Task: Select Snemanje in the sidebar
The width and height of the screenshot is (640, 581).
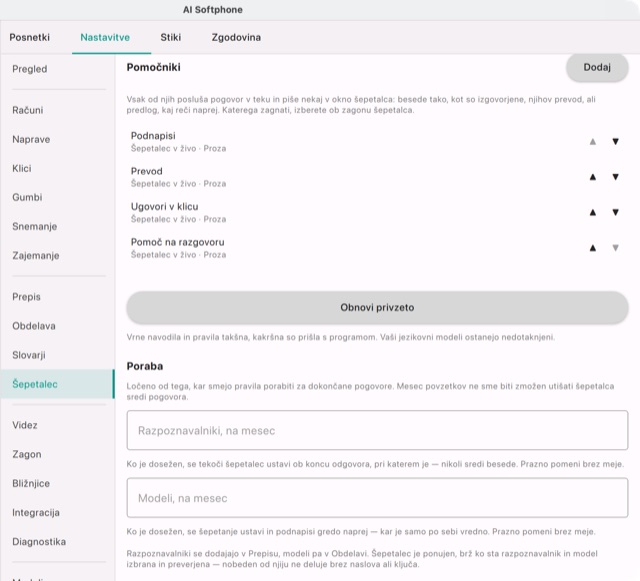Action: tap(58, 227)
